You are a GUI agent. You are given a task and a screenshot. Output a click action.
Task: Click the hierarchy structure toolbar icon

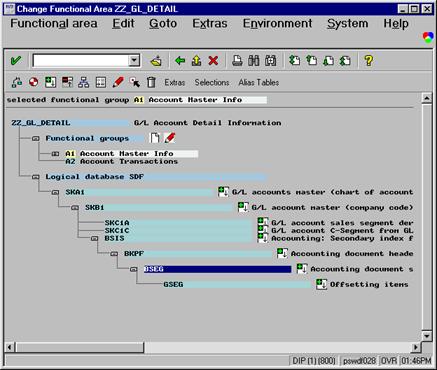pyautogui.click(x=83, y=82)
